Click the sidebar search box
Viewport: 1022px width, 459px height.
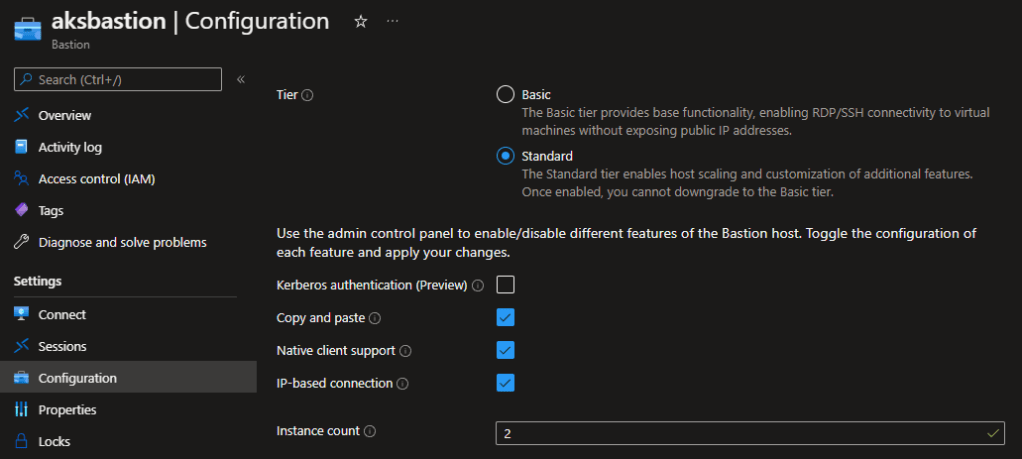coord(118,79)
